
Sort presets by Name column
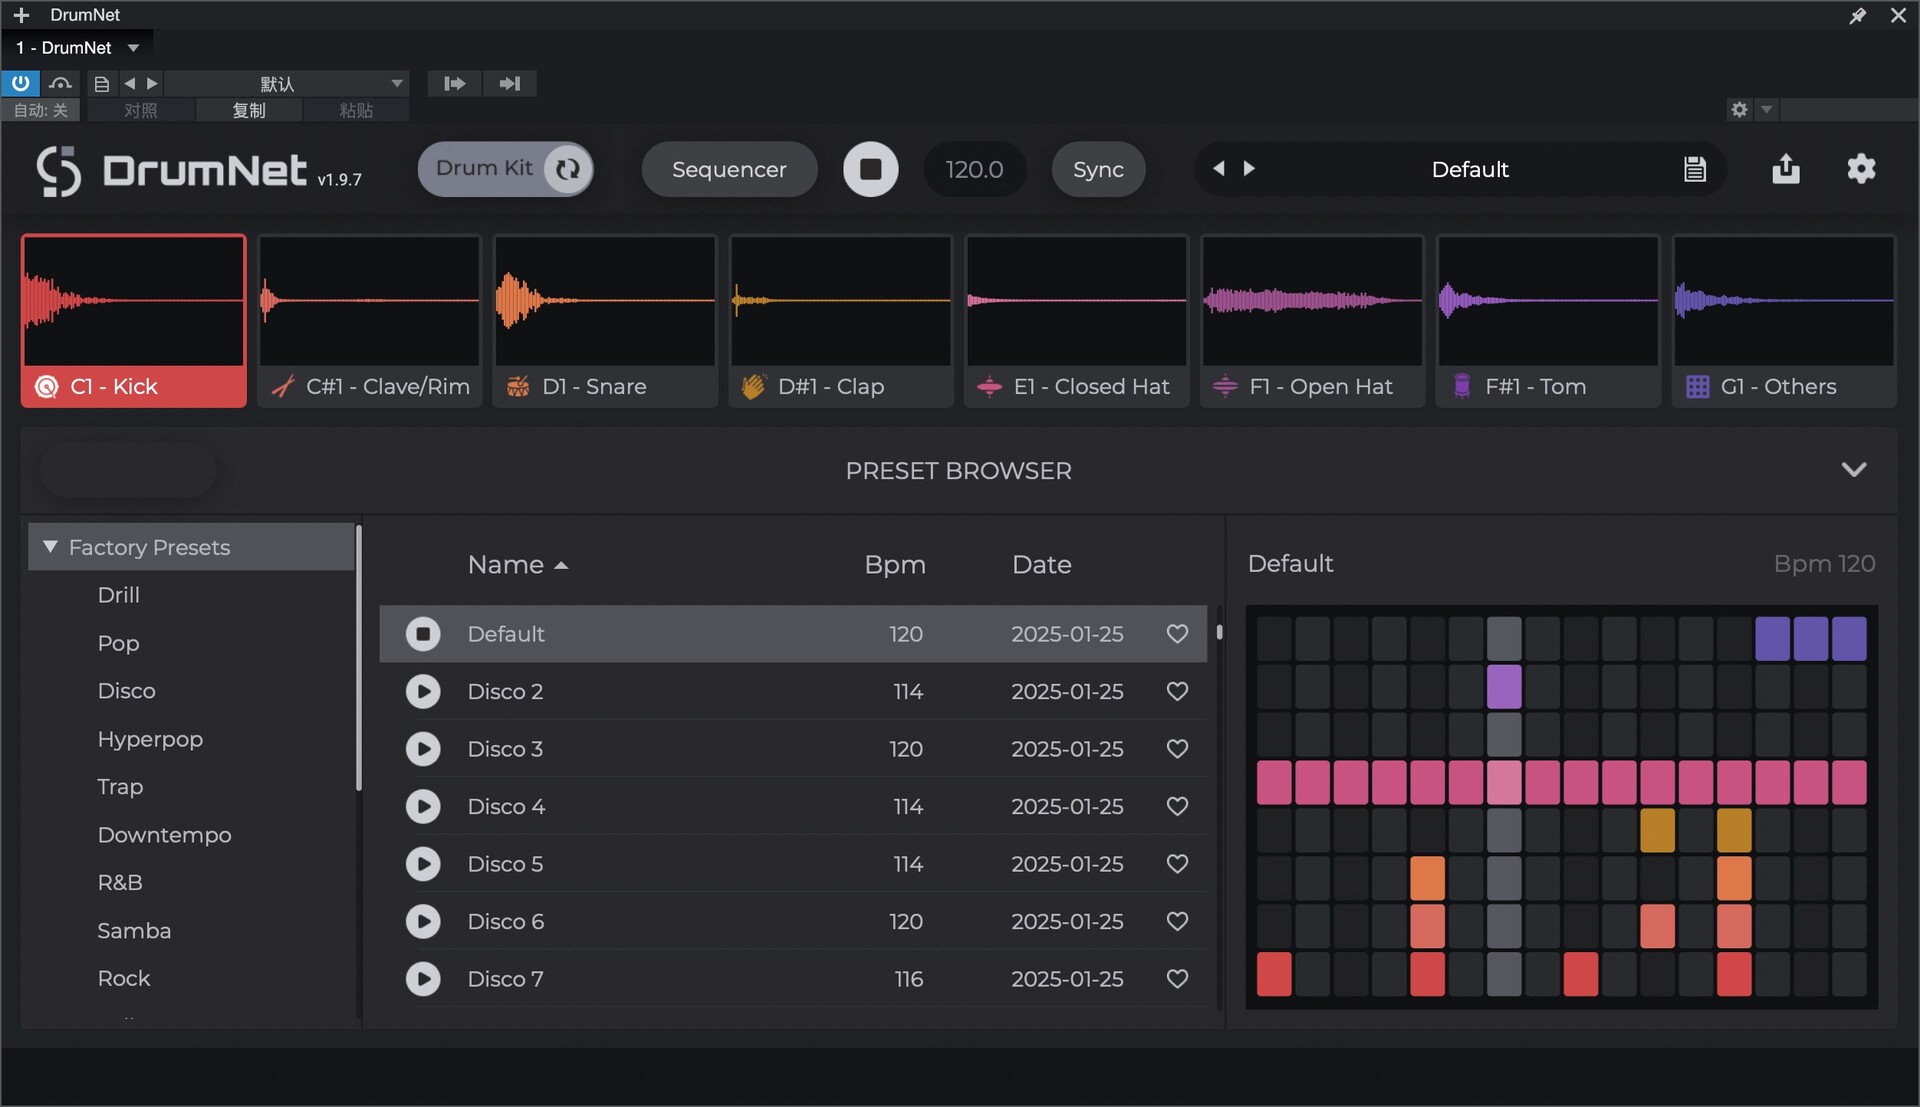[x=517, y=565]
